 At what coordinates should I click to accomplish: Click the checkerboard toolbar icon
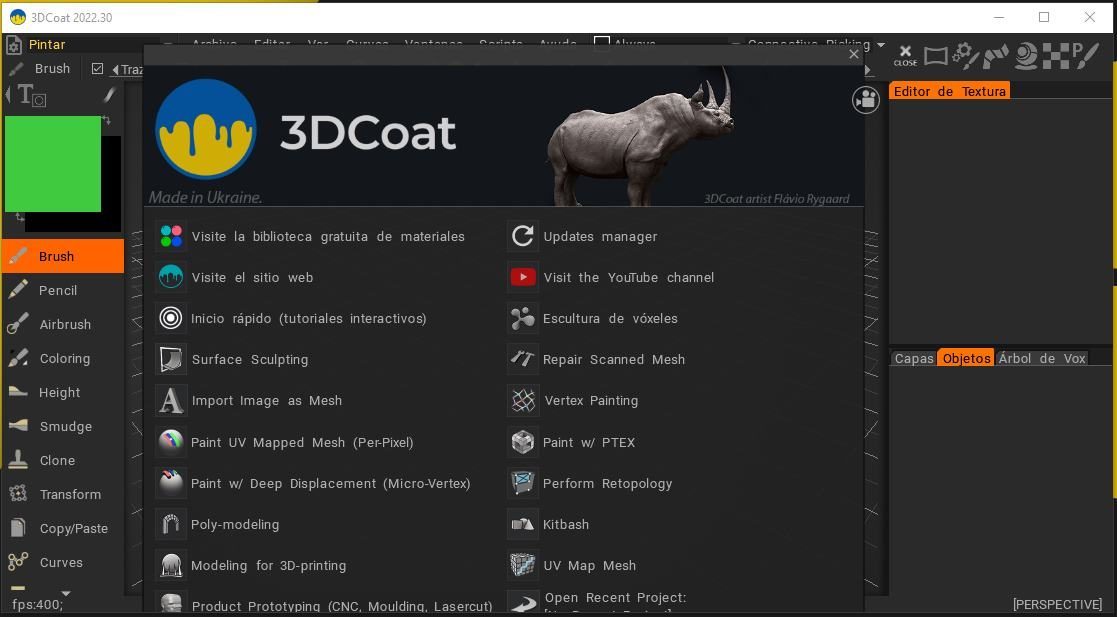click(1056, 56)
